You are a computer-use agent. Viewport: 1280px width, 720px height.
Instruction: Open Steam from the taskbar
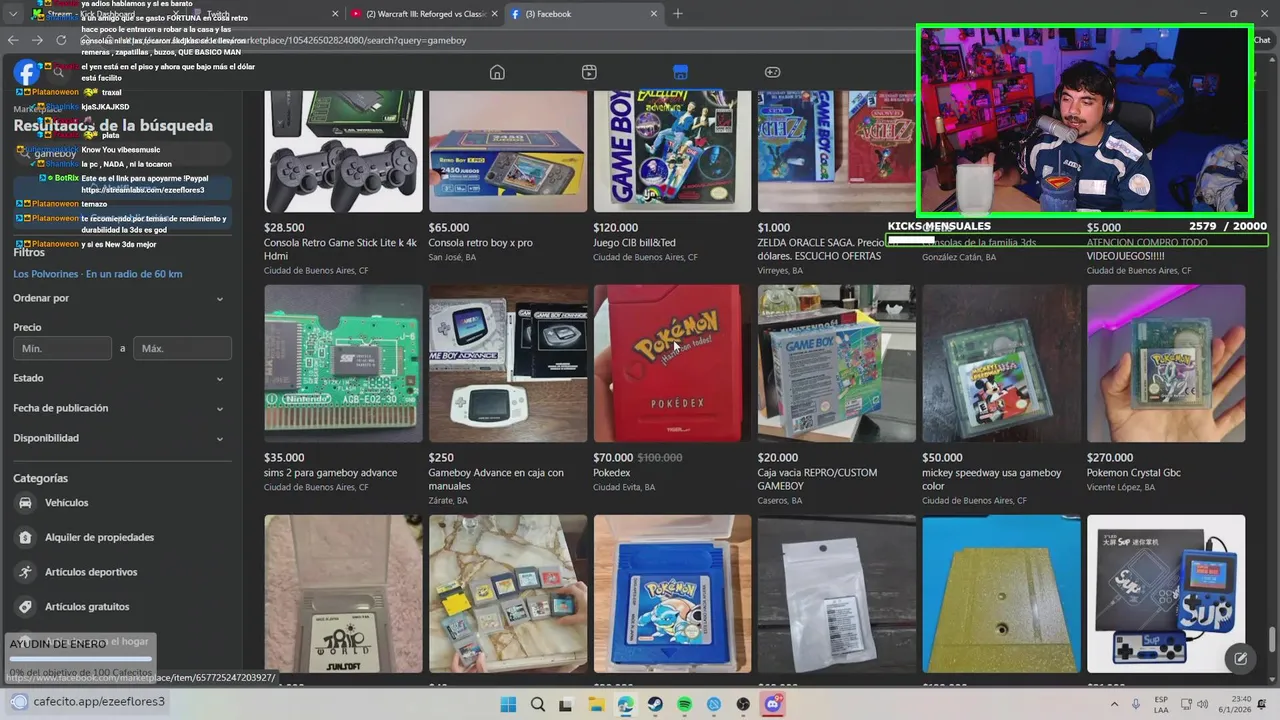pyautogui.click(x=655, y=704)
